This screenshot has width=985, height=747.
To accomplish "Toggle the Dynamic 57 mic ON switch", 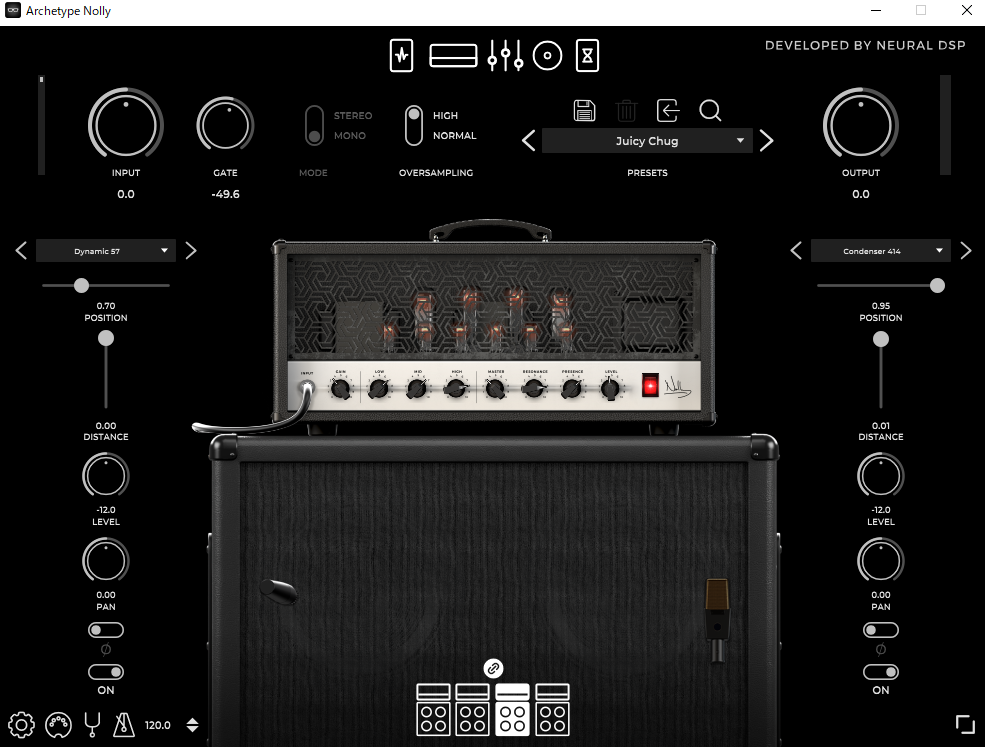I will (106, 672).
